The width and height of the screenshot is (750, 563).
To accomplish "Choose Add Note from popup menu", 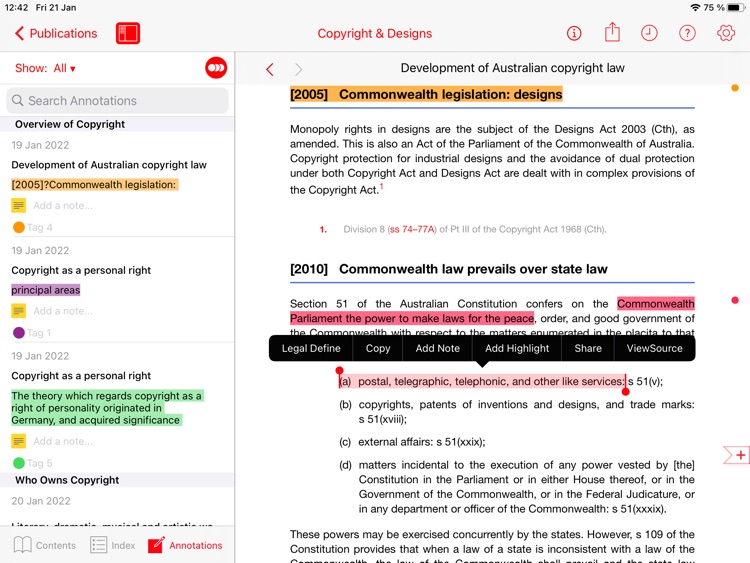I will tap(437, 348).
